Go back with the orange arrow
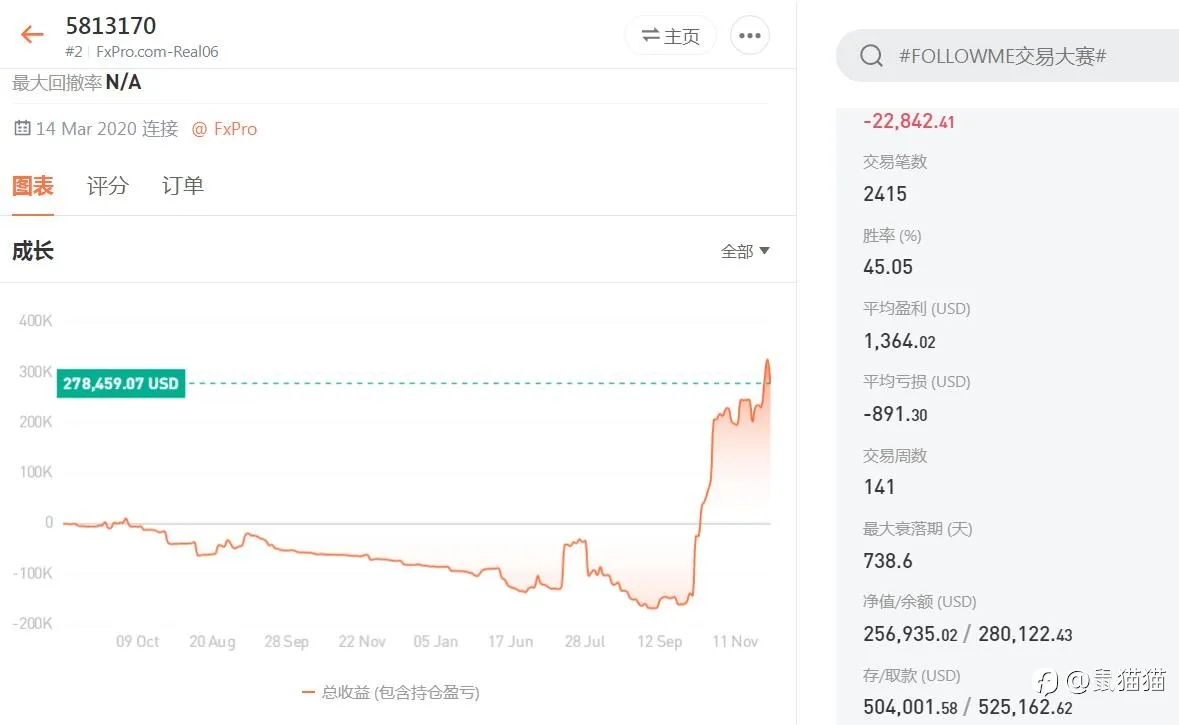 (x=32, y=34)
